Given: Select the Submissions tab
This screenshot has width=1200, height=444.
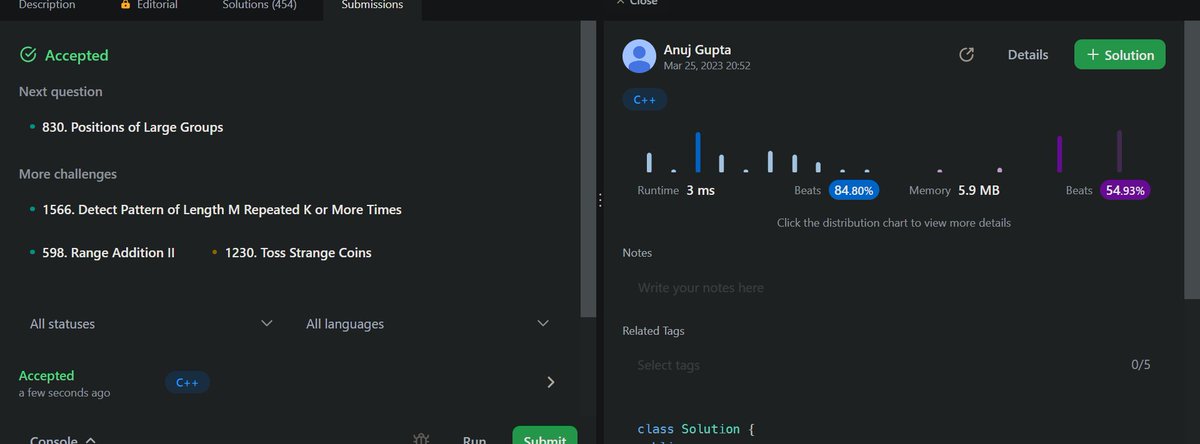Looking at the screenshot, I should [x=372, y=5].
